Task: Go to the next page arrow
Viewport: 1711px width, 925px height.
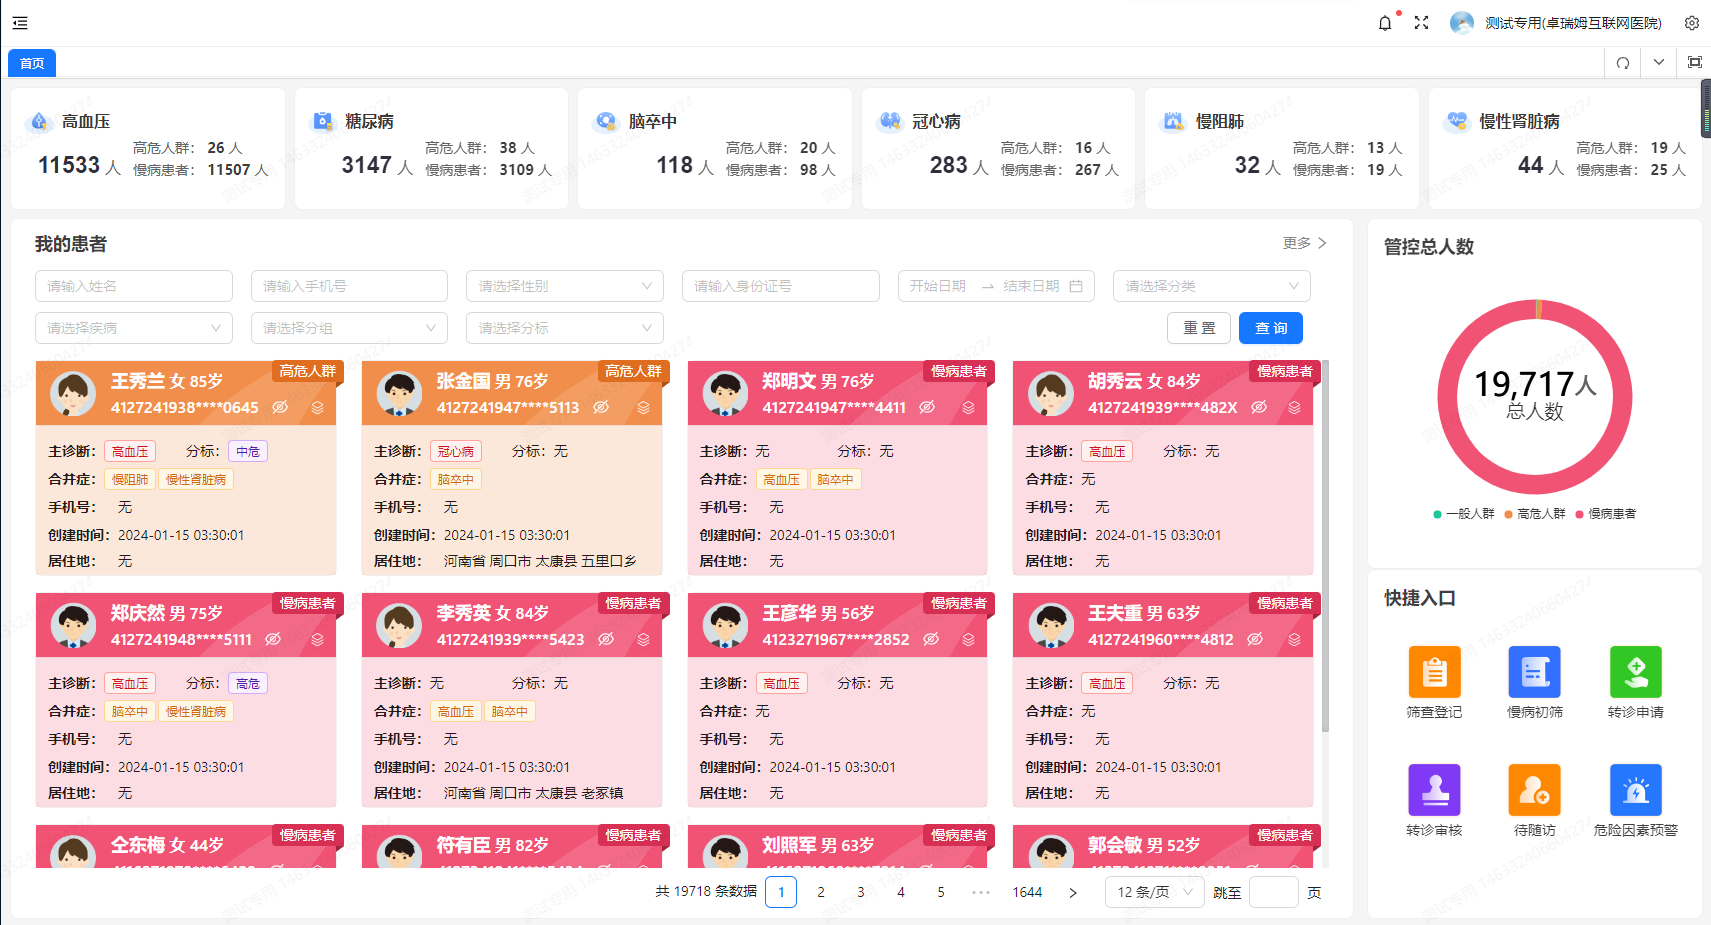Action: 1073,892
